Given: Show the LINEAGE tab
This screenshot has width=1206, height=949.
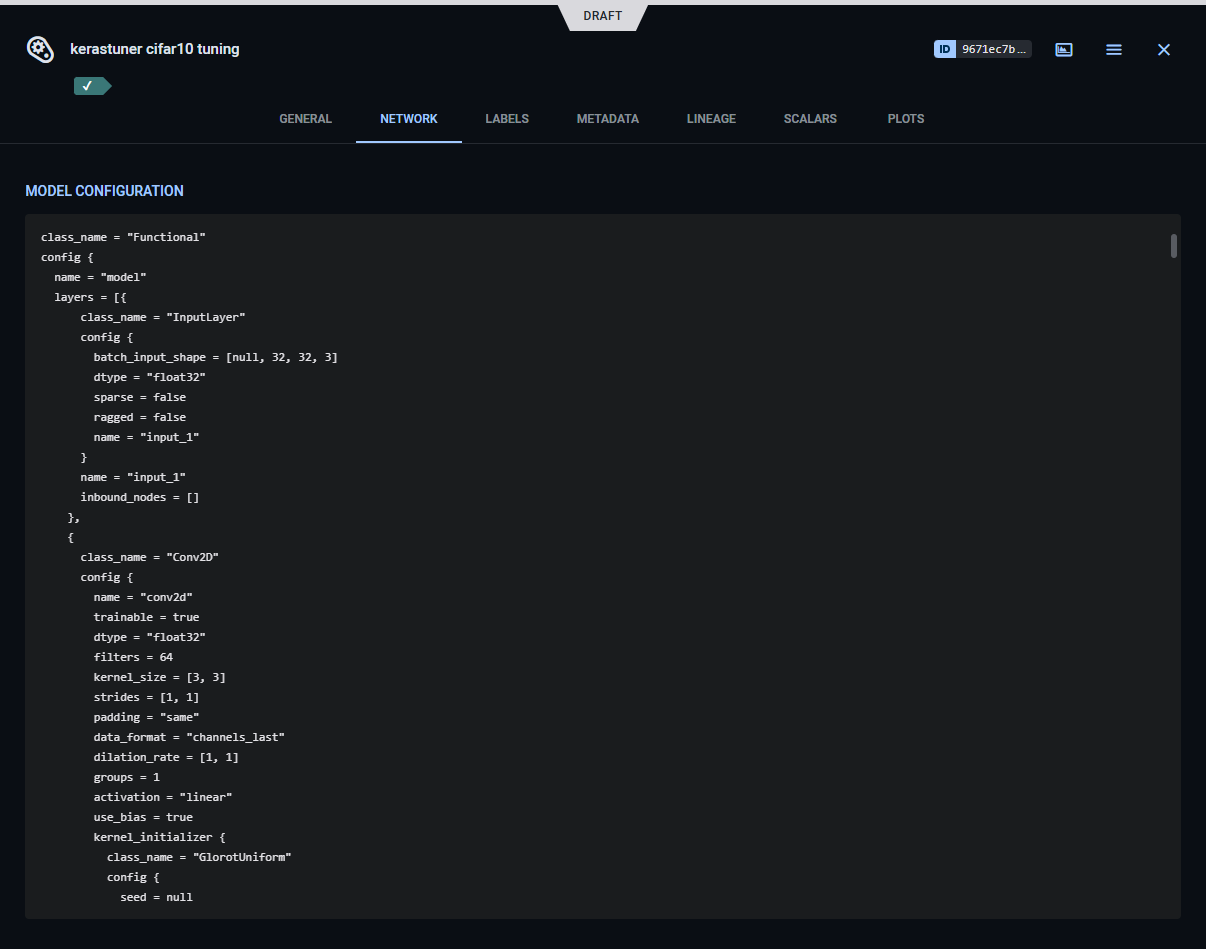Looking at the screenshot, I should pos(711,118).
